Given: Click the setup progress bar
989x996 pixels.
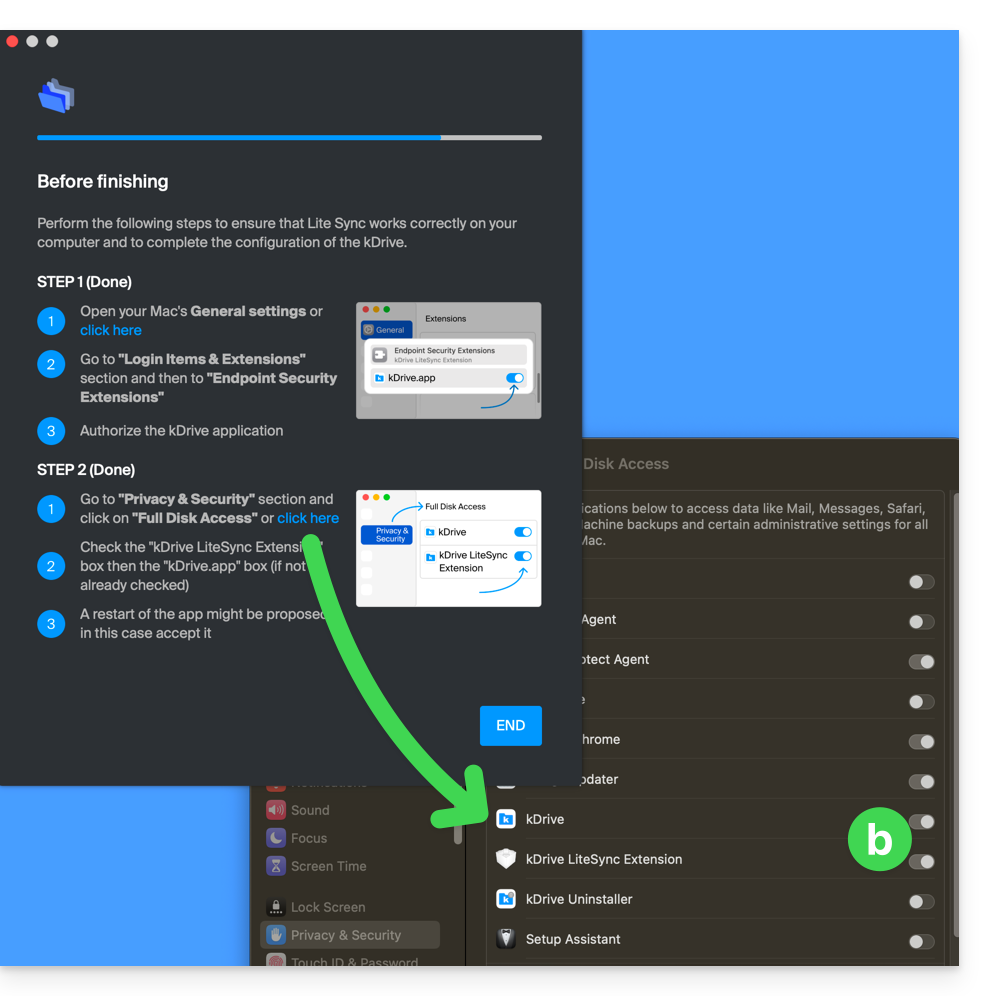Looking at the screenshot, I should click(x=289, y=137).
